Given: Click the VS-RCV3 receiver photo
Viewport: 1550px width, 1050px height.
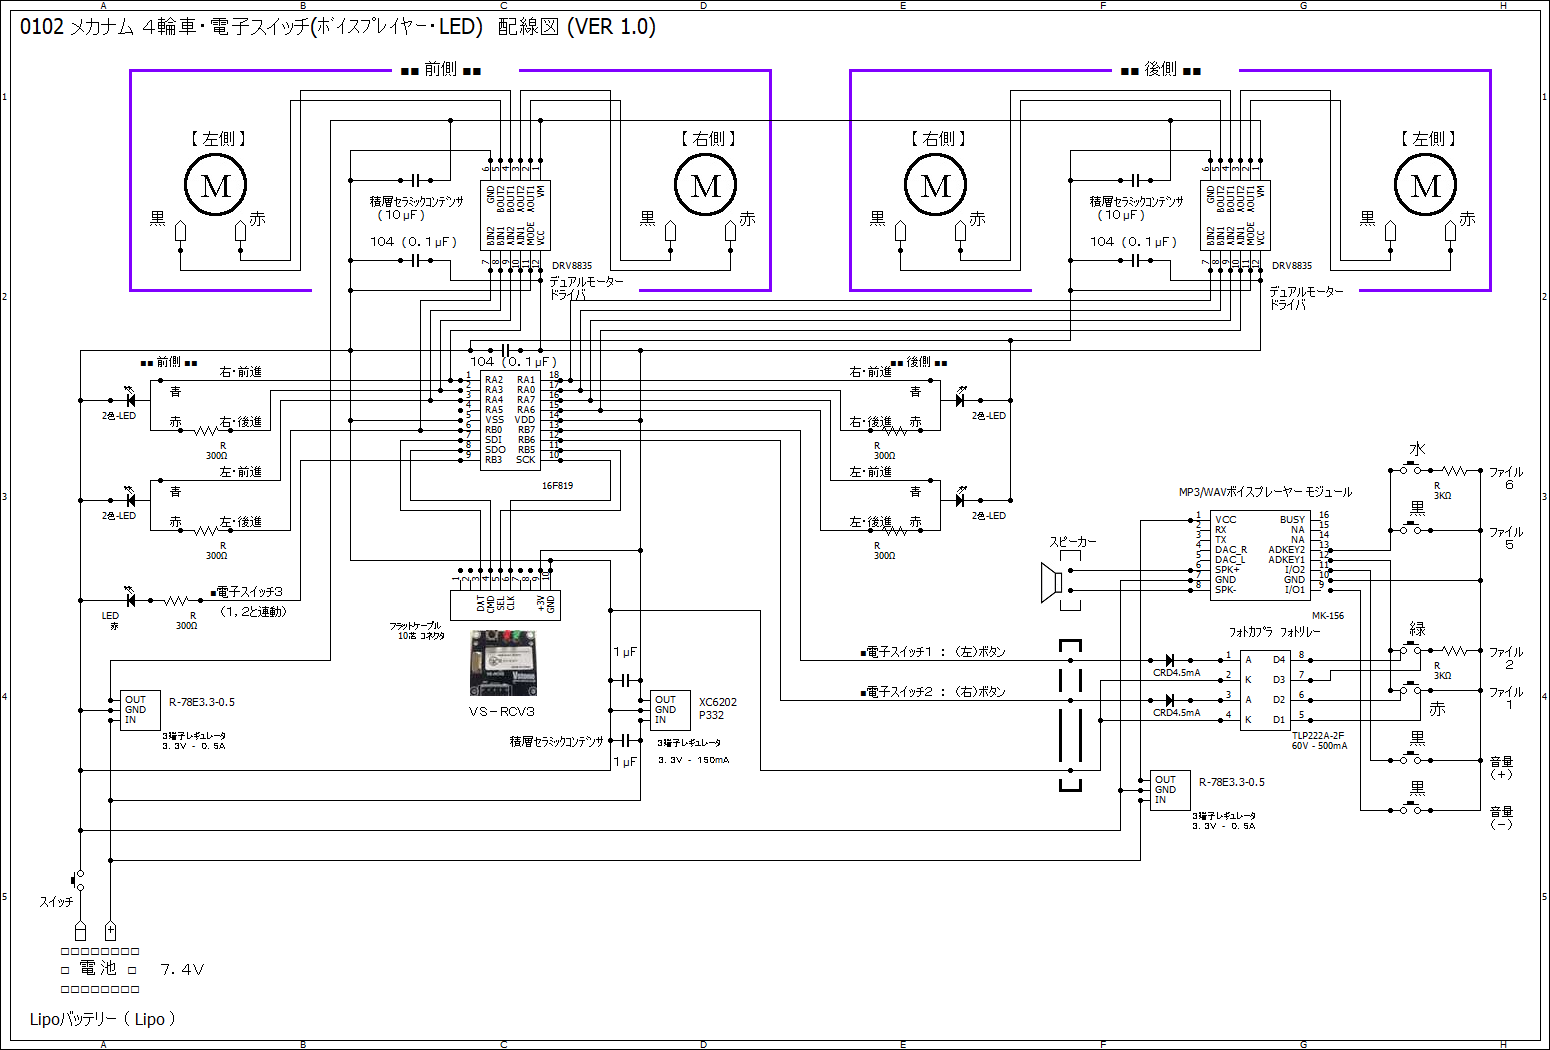Looking at the screenshot, I should (x=503, y=662).
